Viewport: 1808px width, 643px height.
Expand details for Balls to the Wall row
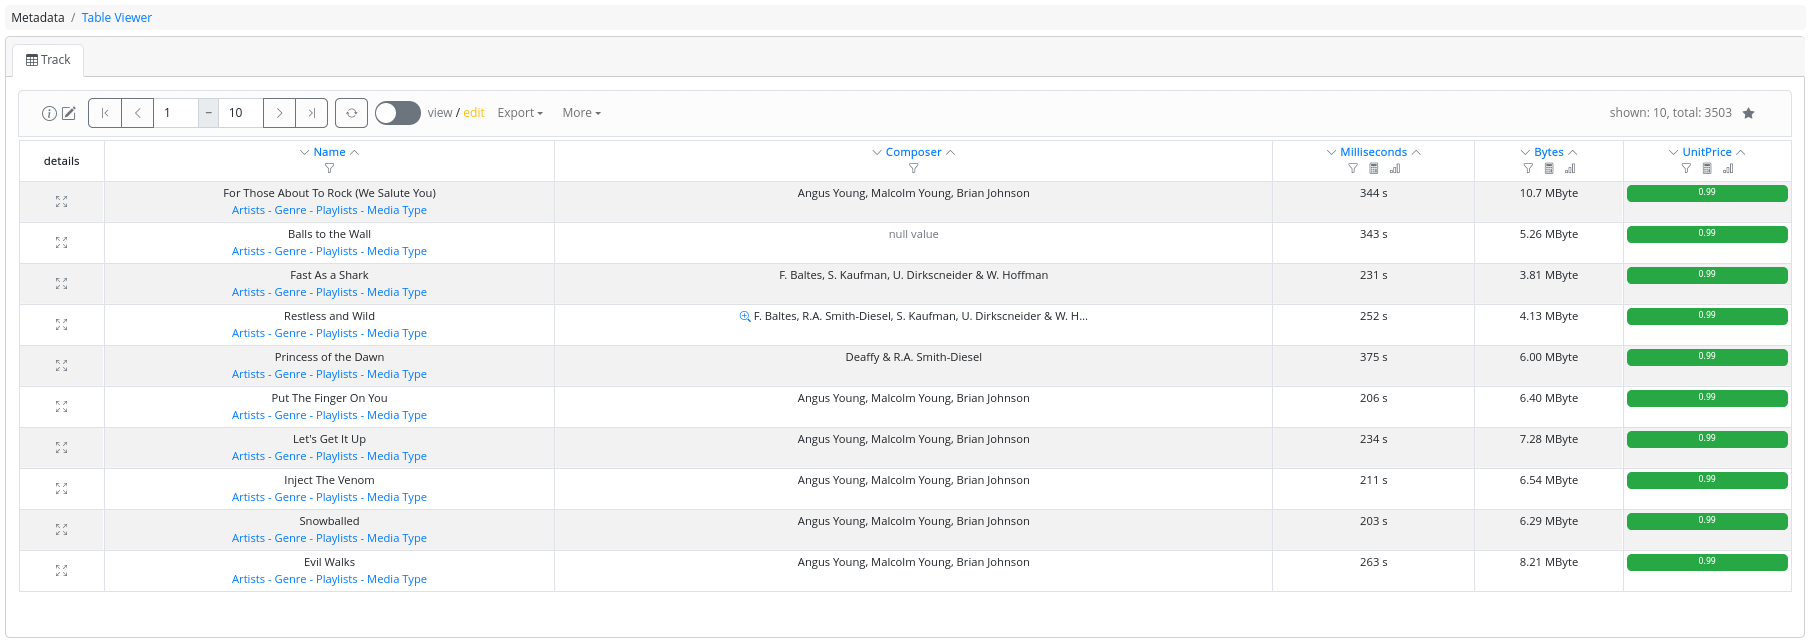(62, 243)
